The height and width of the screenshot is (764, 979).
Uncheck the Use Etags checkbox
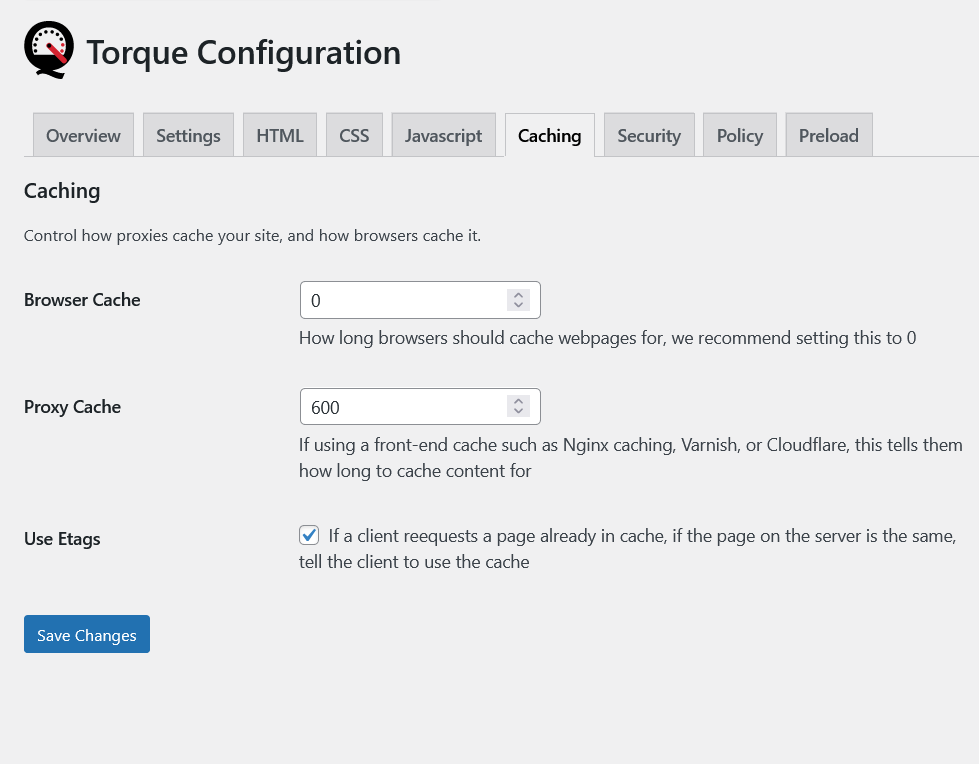pyautogui.click(x=309, y=536)
